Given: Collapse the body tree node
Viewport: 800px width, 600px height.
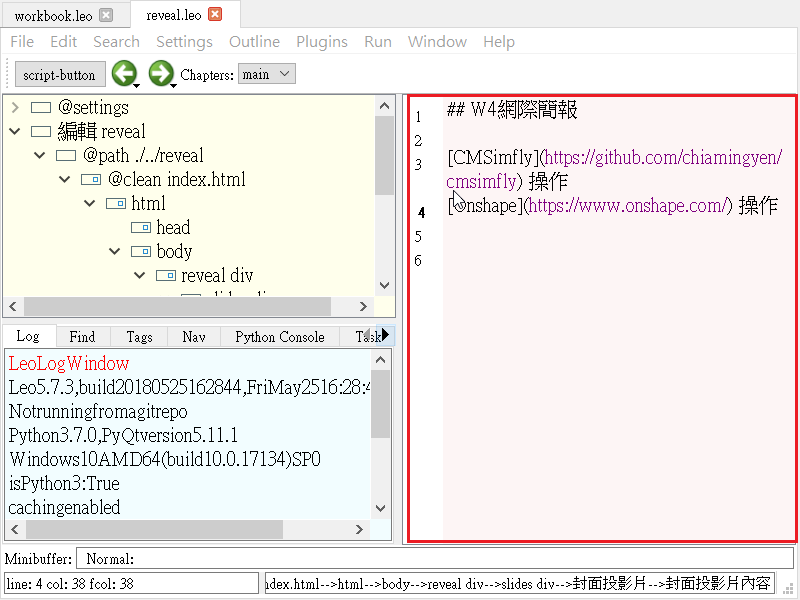Looking at the screenshot, I should [115, 251].
